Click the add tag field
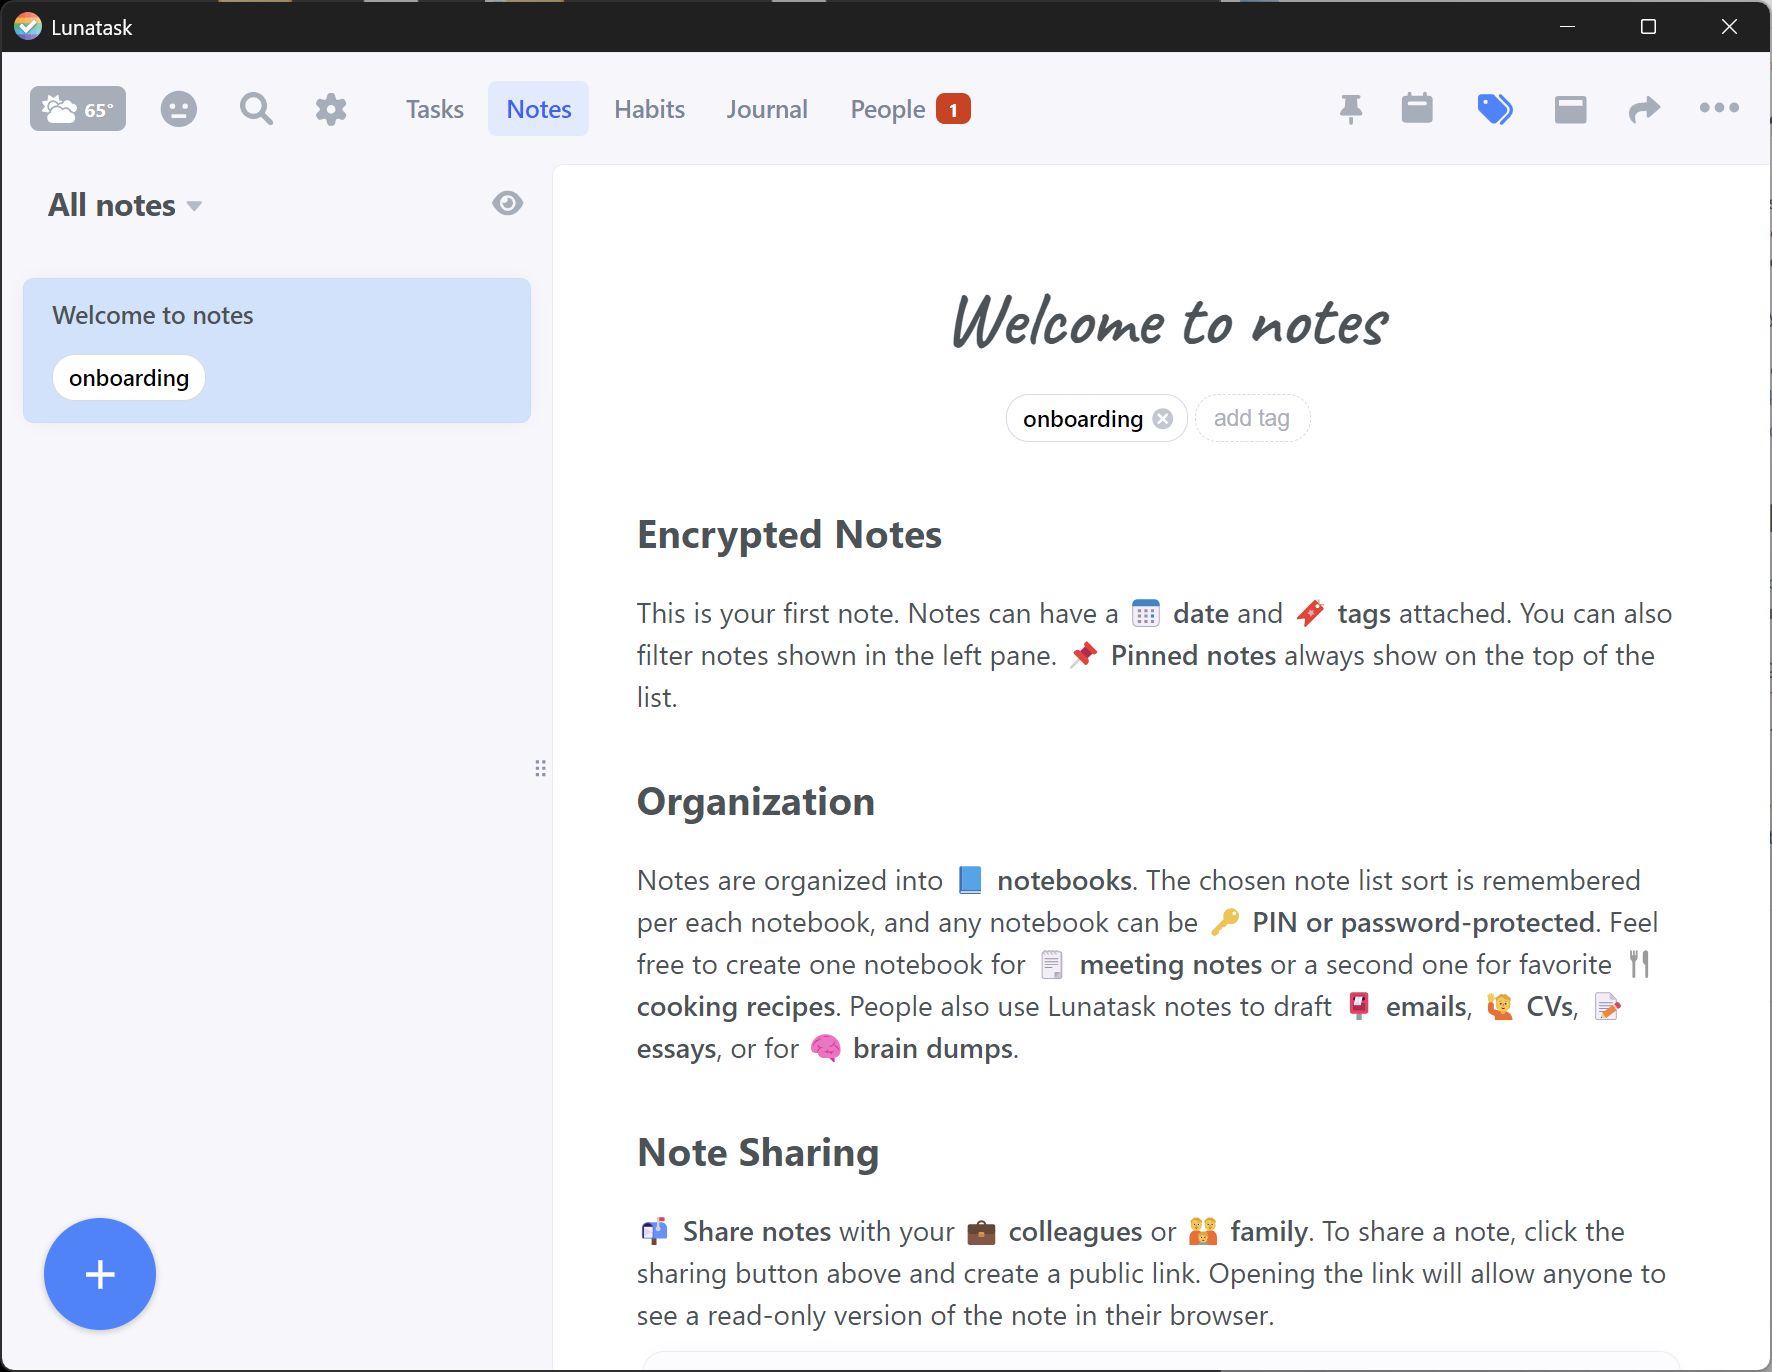The image size is (1772, 1372). (1252, 418)
